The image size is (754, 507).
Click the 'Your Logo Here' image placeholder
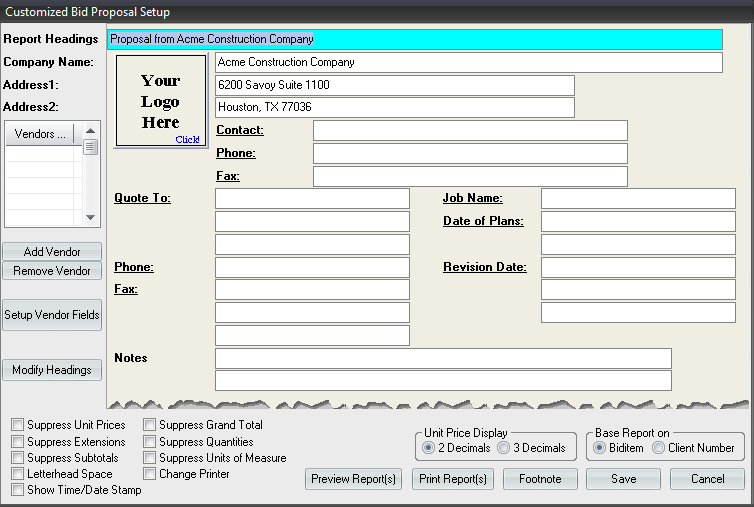tap(161, 101)
